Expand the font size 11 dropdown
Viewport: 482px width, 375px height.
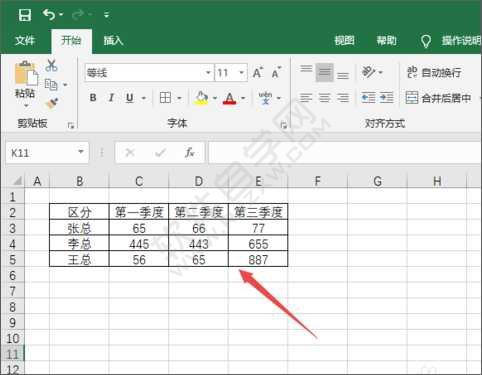click(242, 73)
